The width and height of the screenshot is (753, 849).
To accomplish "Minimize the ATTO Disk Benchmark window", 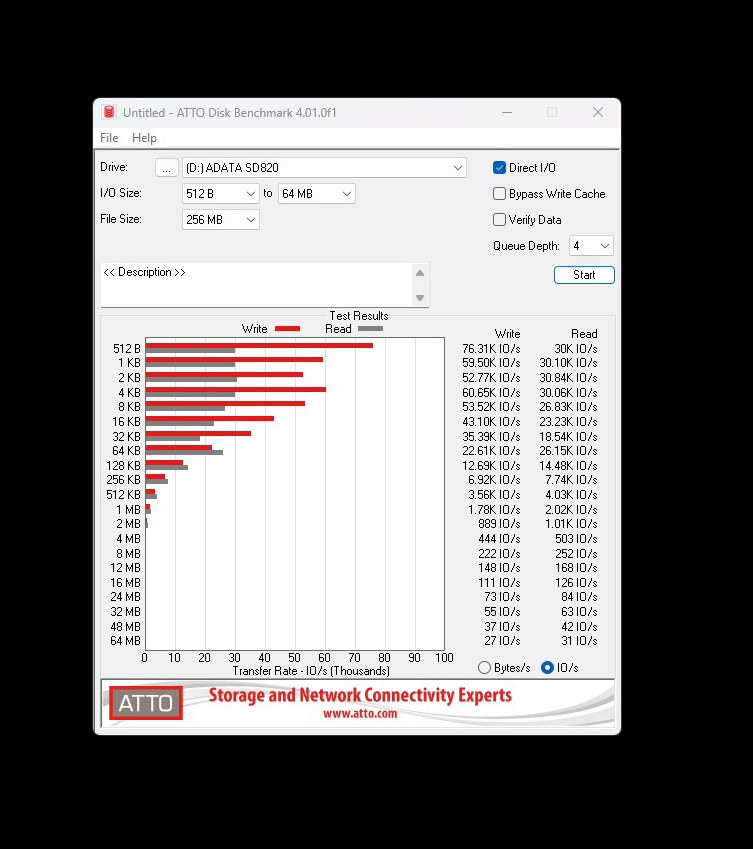I will [506, 113].
